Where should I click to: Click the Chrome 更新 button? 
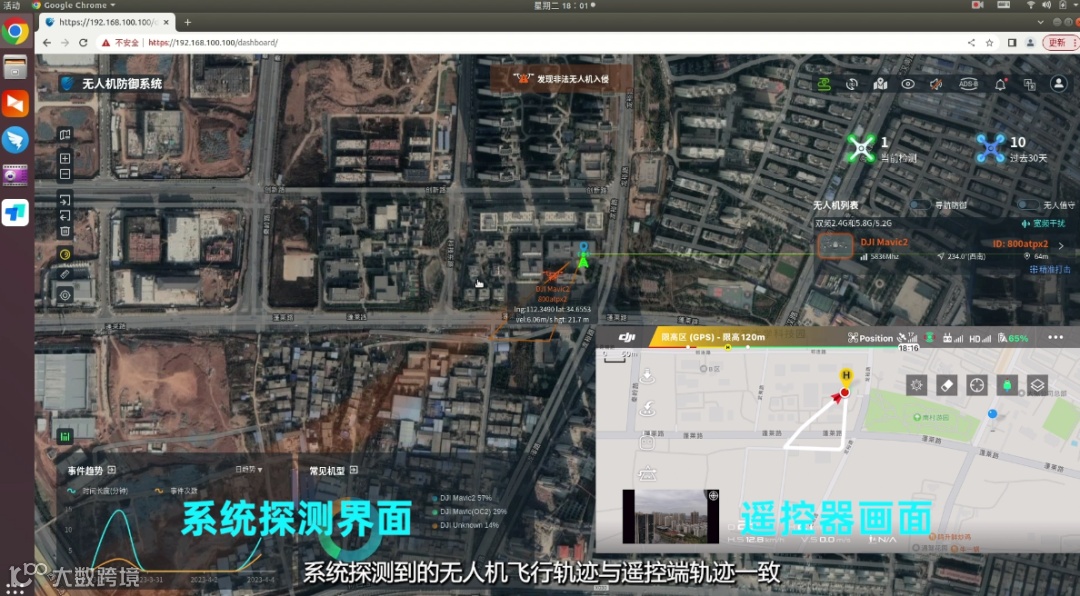tap(1060, 43)
